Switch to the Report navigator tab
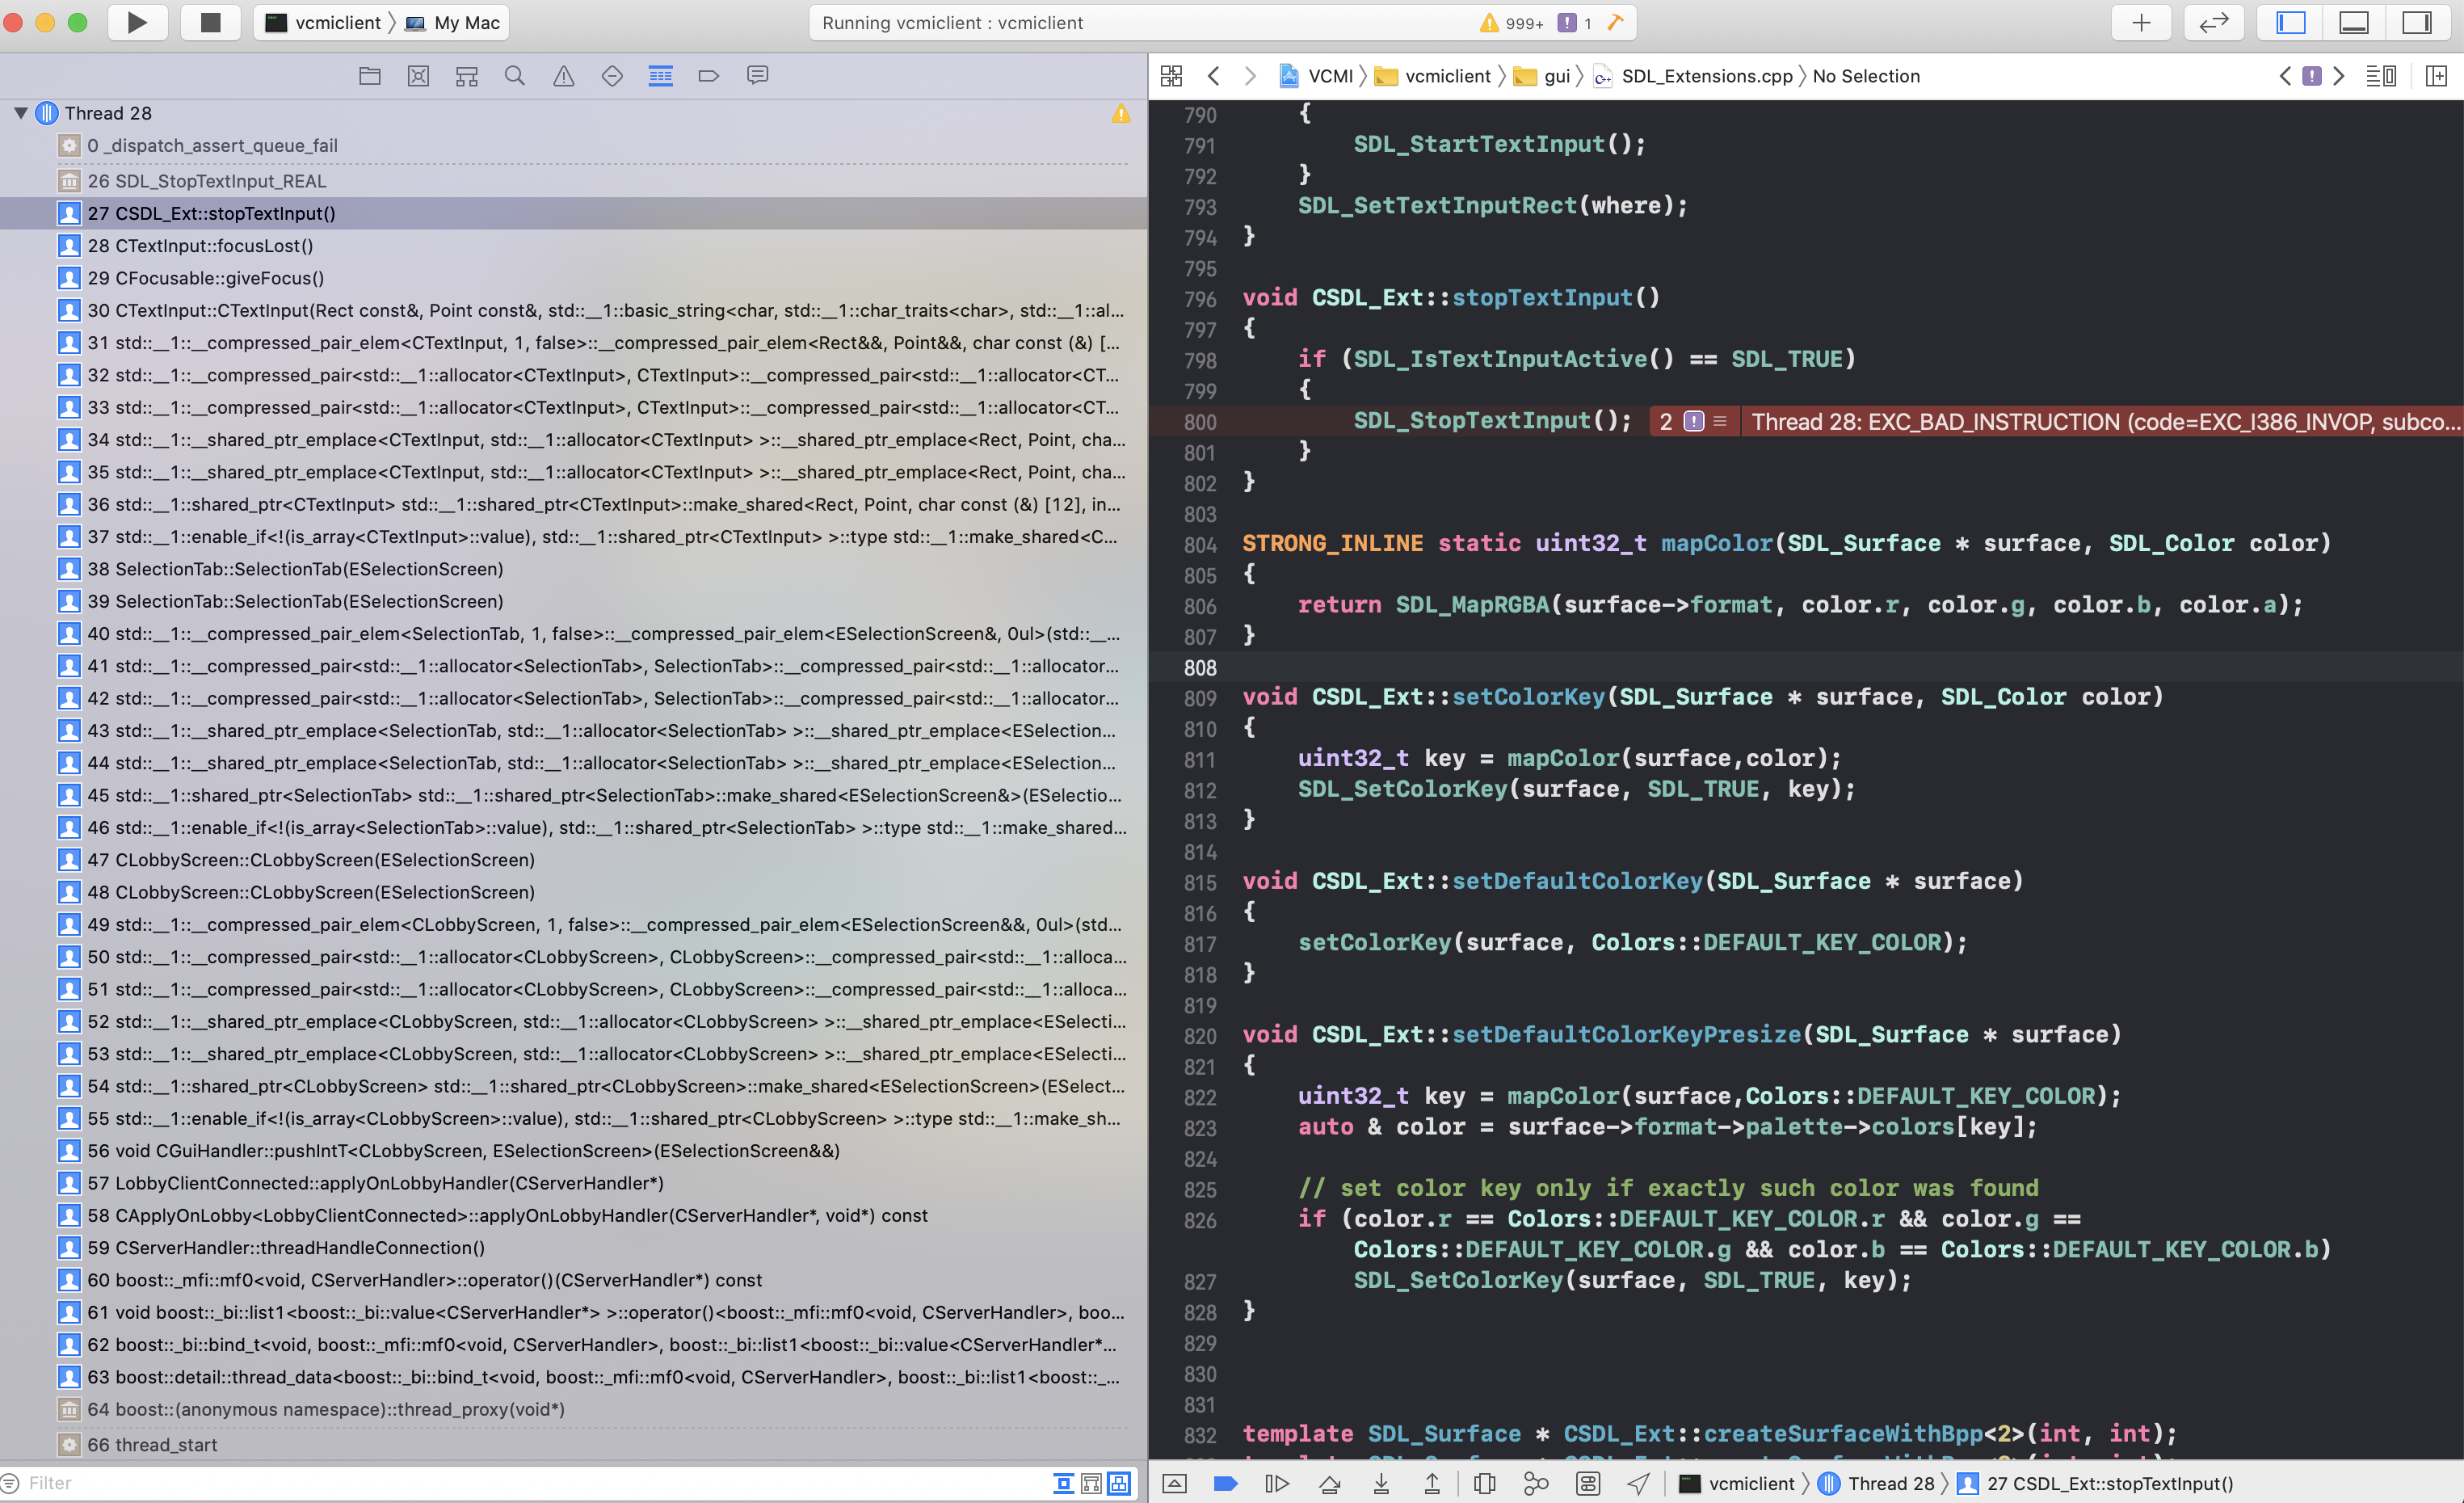2464x1503 pixels. coord(758,76)
